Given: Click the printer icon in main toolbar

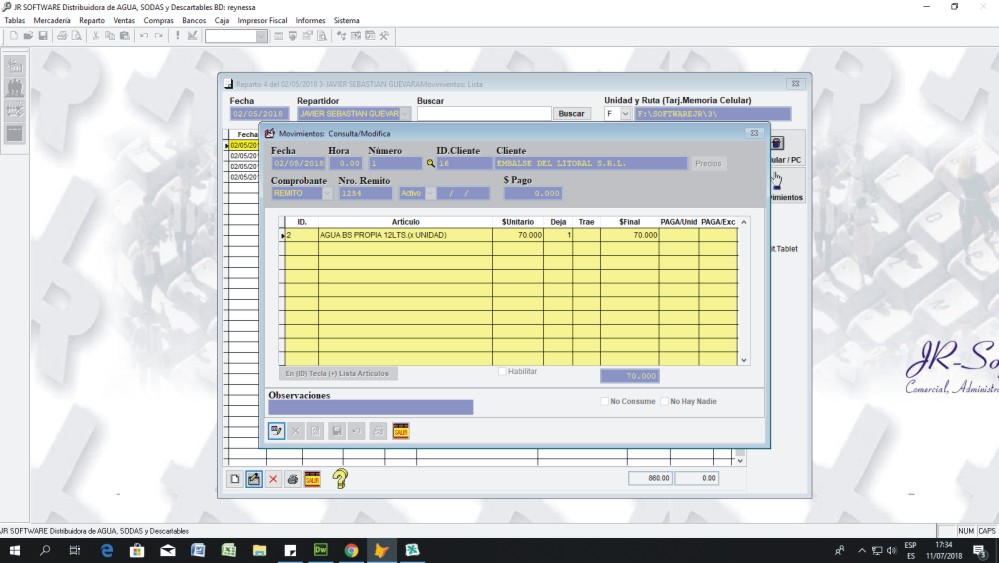Looking at the screenshot, I should 62,36.
